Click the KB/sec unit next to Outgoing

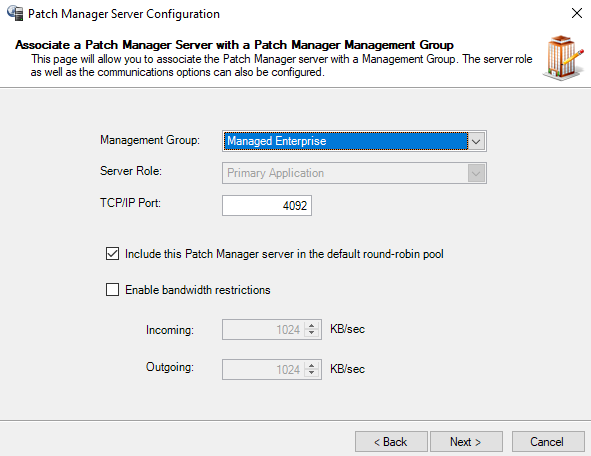pos(348,369)
